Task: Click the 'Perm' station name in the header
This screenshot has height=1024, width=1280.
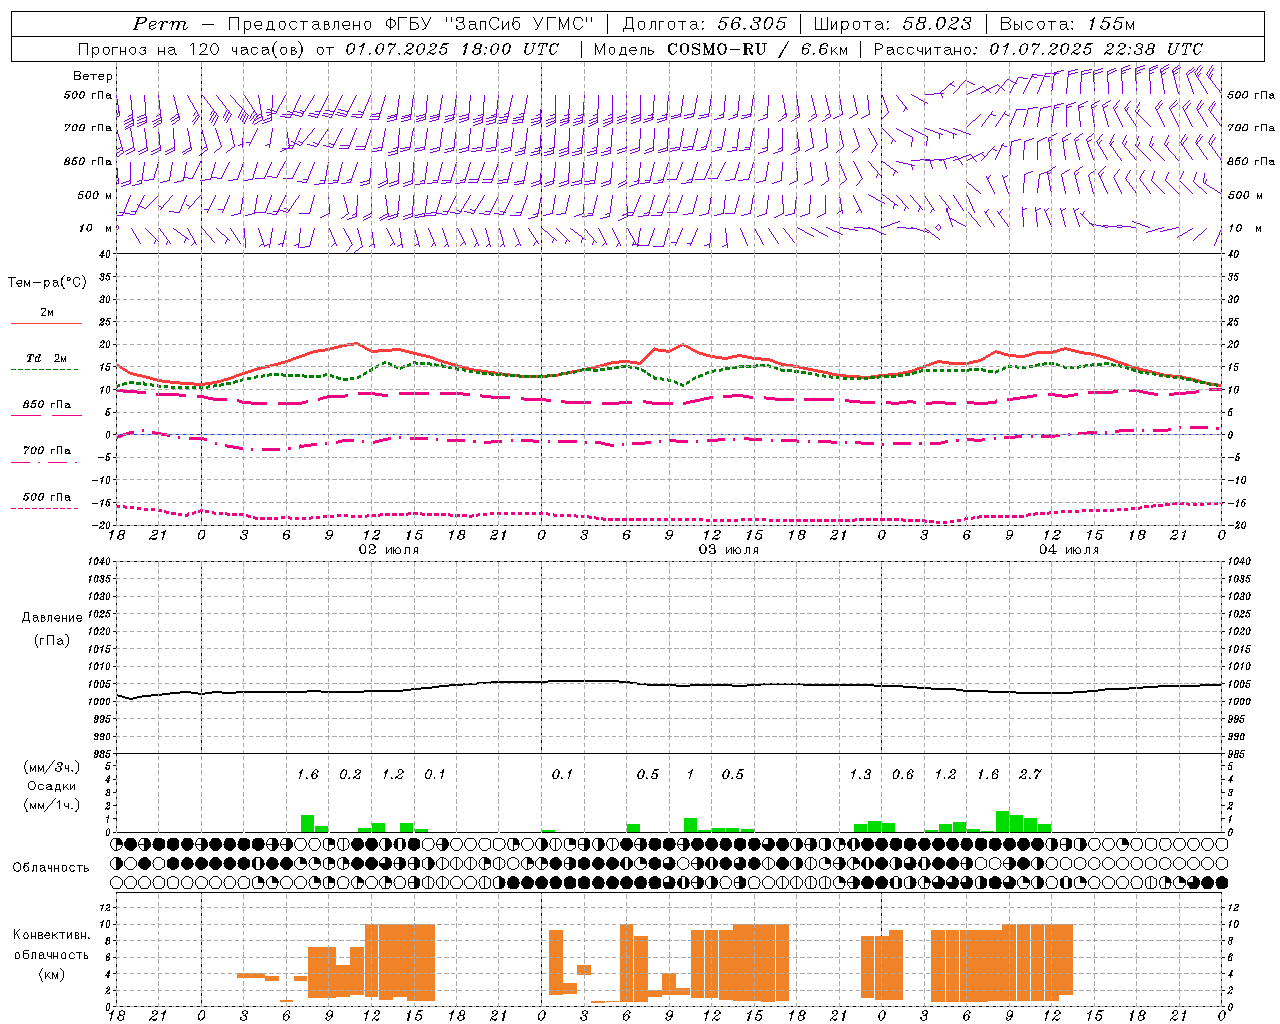Action: [160, 24]
